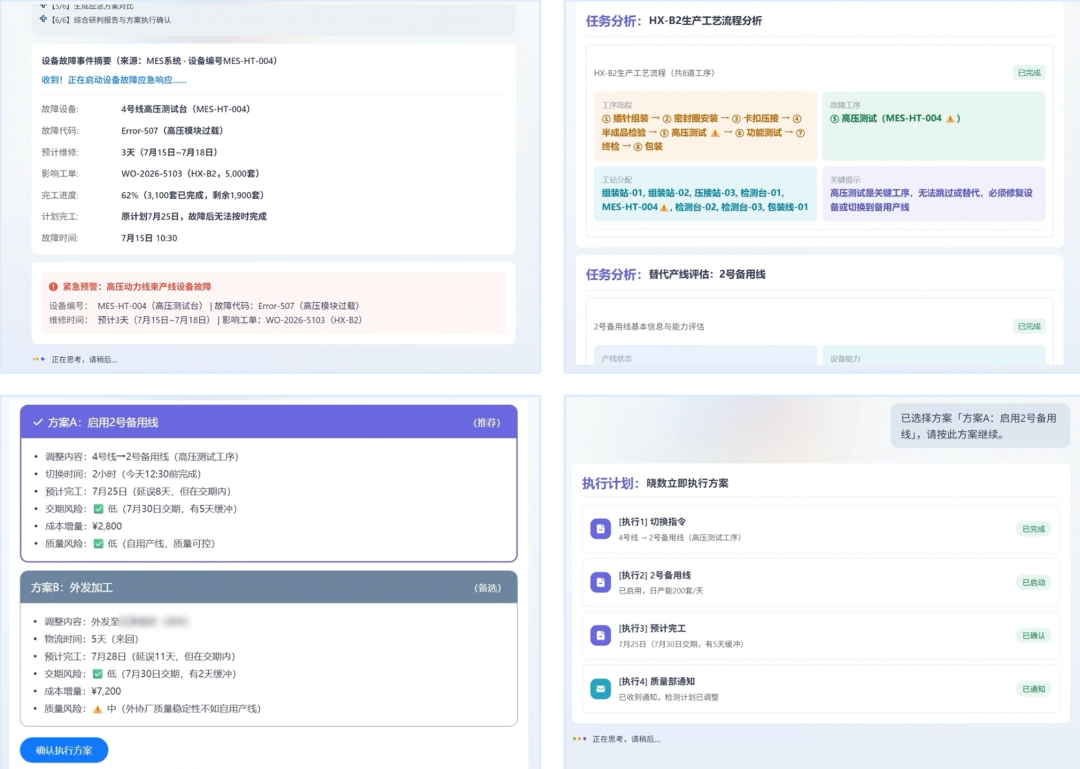The height and width of the screenshot is (769, 1080).
Task: Click warning icon after ⑤ 高压测试 in 工序流程
Action: [x=714, y=133]
